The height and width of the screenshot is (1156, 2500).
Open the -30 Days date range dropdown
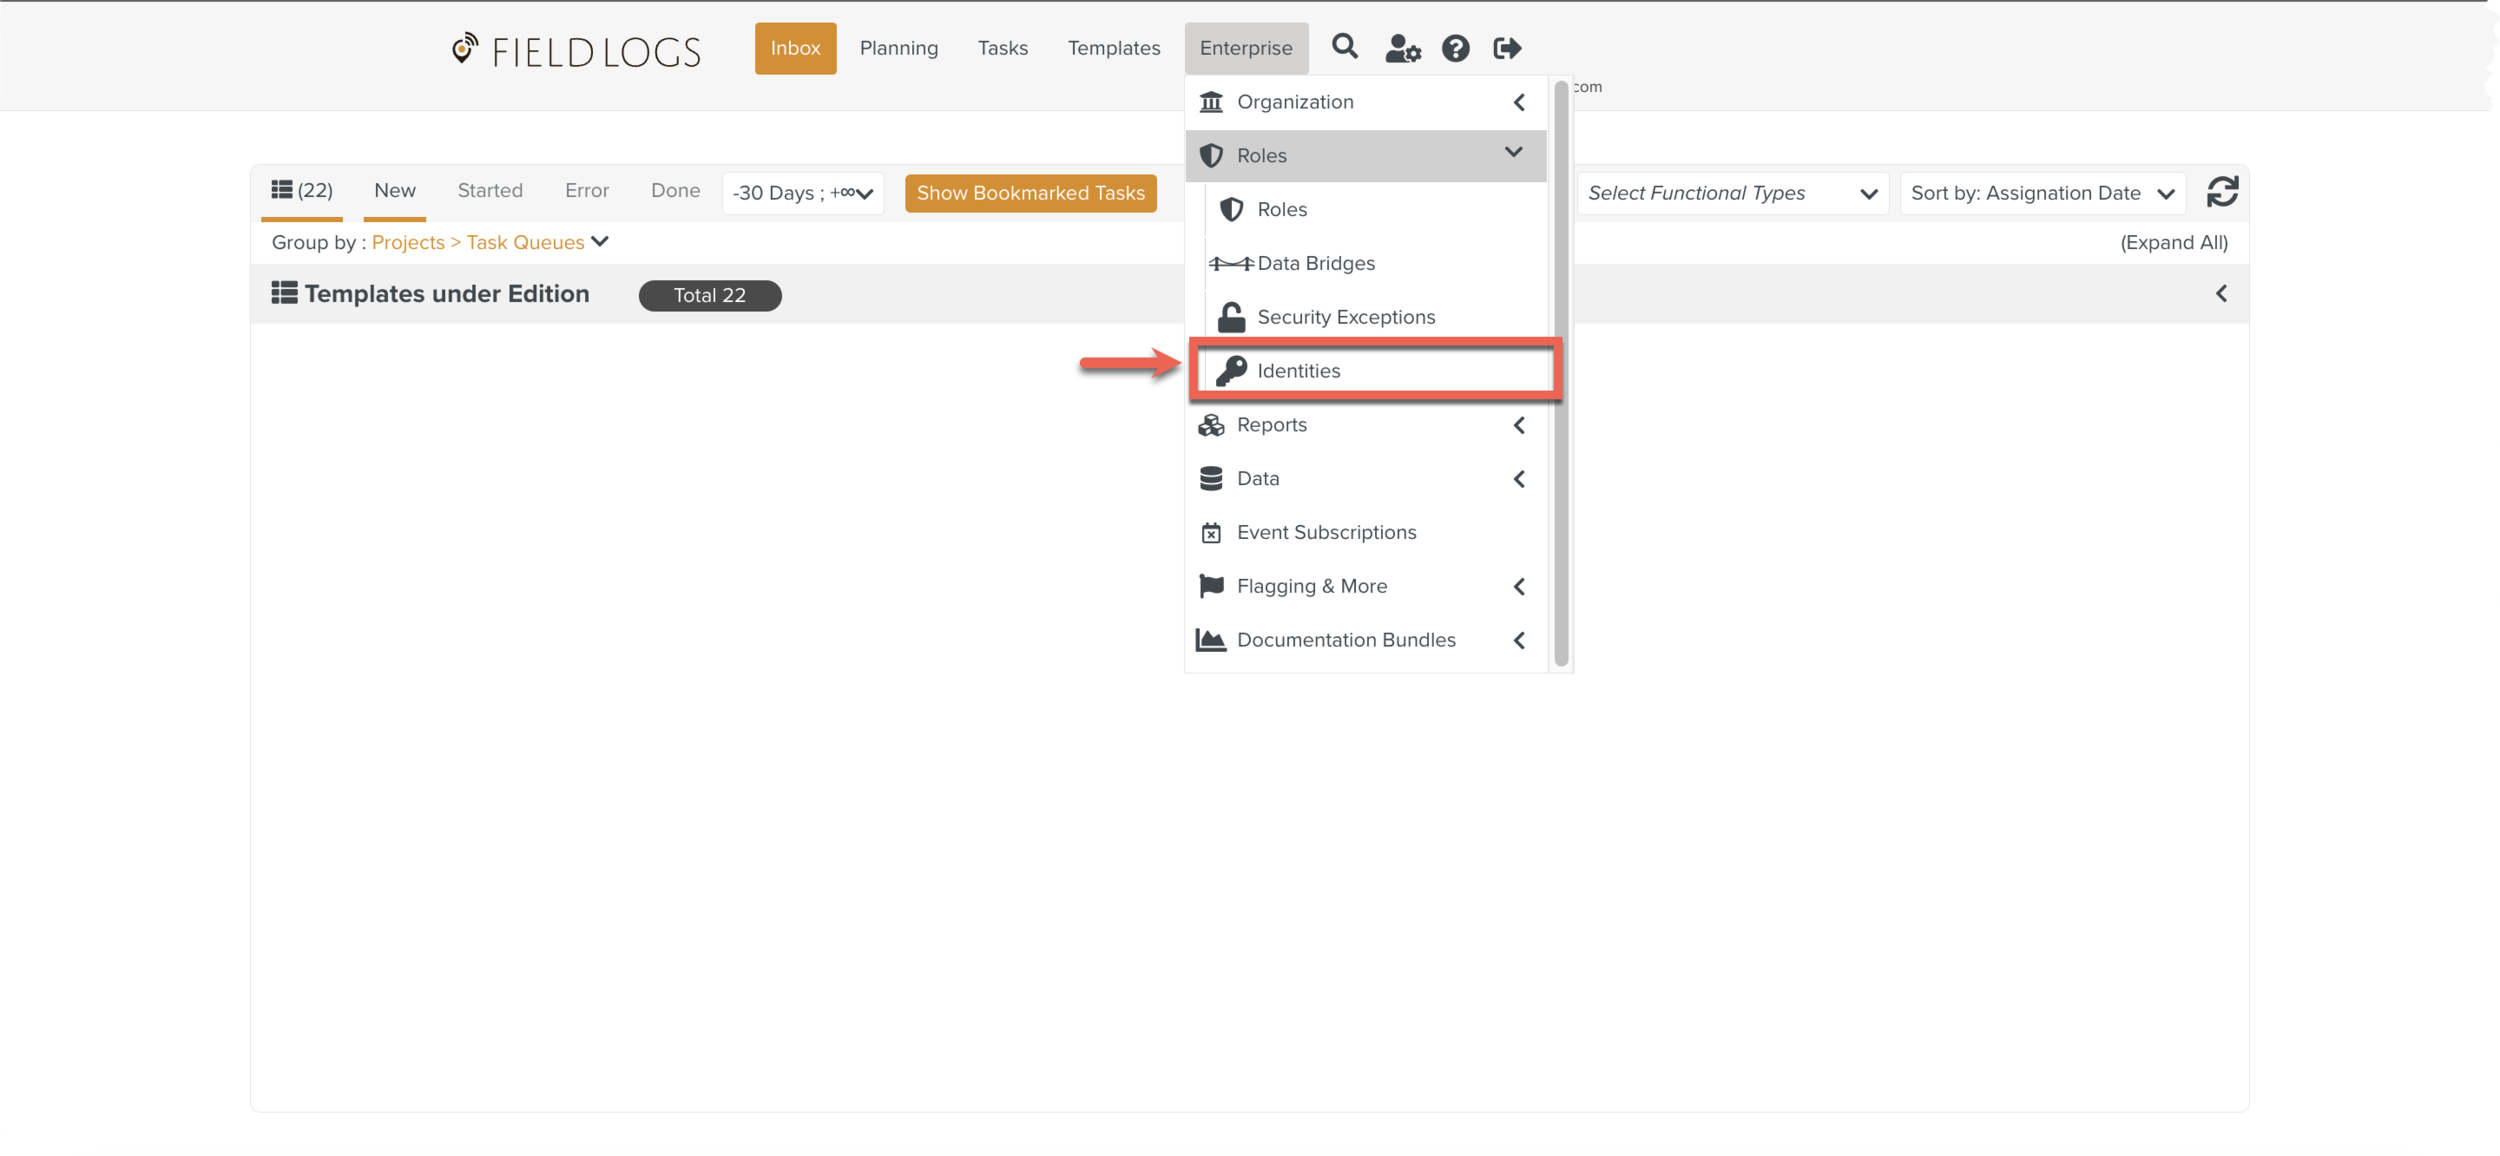pyautogui.click(x=802, y=193)
